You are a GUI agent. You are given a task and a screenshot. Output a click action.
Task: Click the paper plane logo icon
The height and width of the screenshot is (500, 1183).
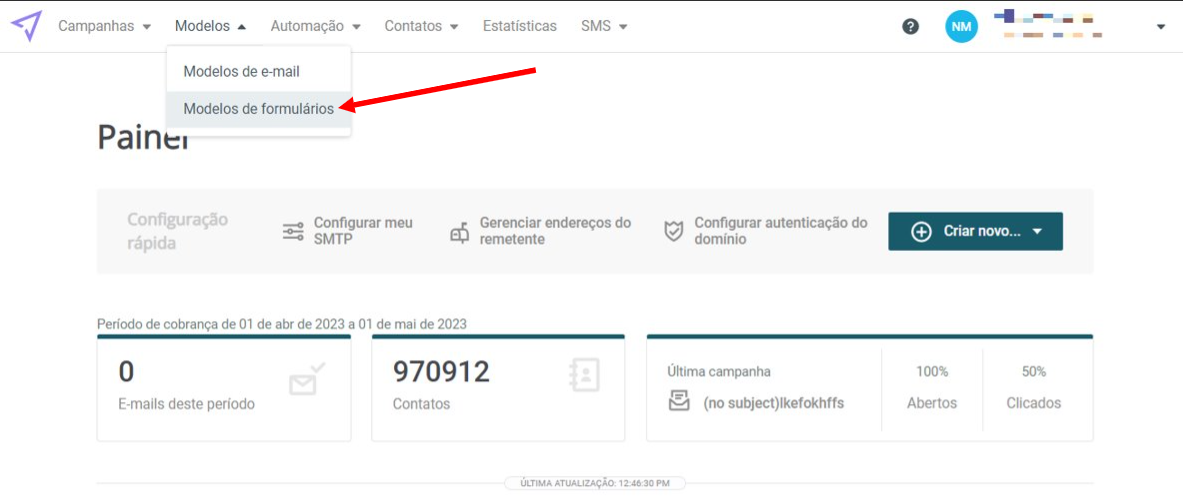coord(26,26)
